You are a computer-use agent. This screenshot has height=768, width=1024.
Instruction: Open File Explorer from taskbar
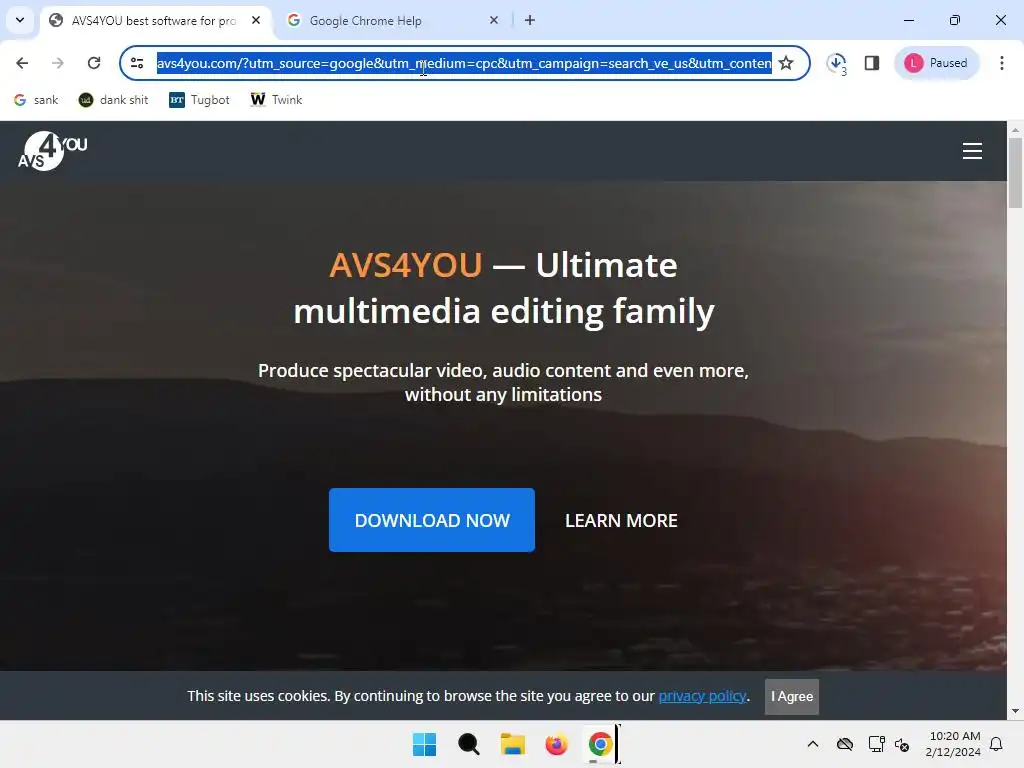(x=513, y=744)
